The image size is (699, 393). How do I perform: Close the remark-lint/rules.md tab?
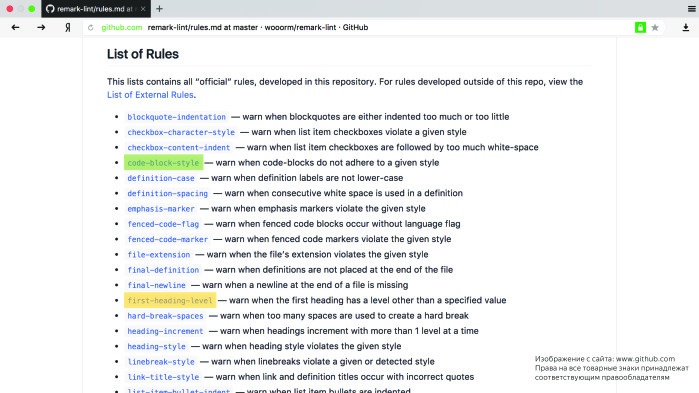[x=143, y=9]
